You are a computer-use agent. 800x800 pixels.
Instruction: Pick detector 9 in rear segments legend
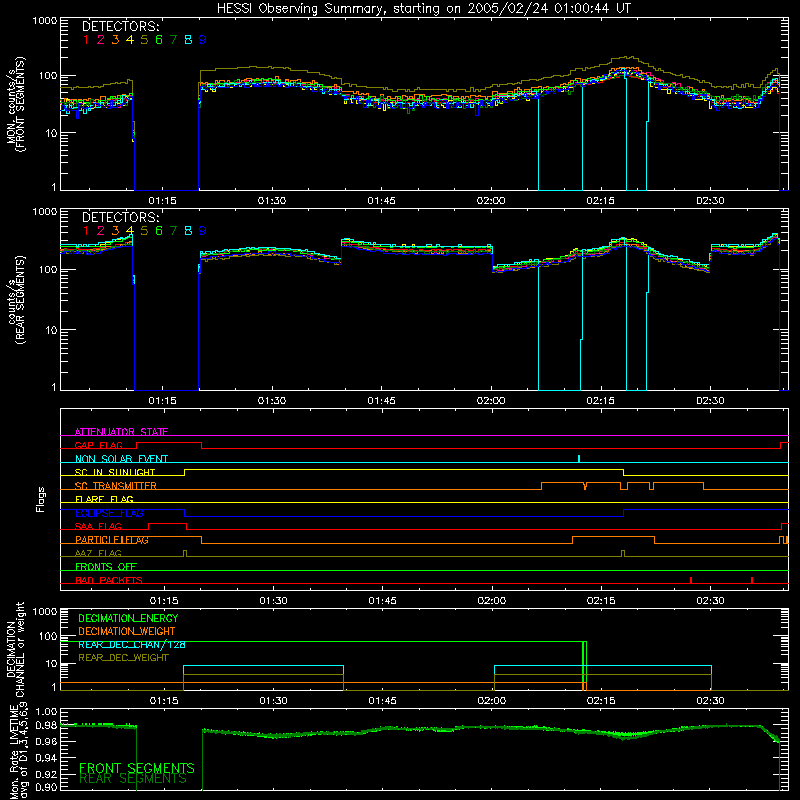203,231
